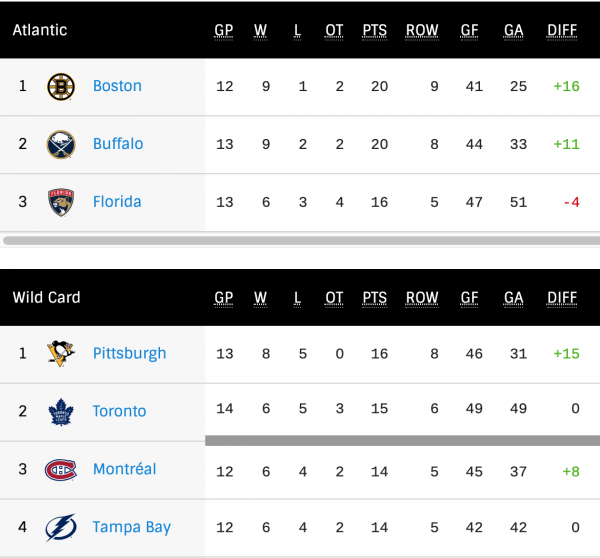
Task: Click the Toronto Maple Leafs logo
Action: pos(61,411)
